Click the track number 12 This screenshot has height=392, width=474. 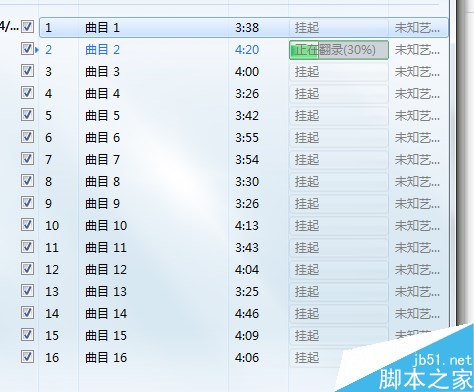[x=52, y=270]
